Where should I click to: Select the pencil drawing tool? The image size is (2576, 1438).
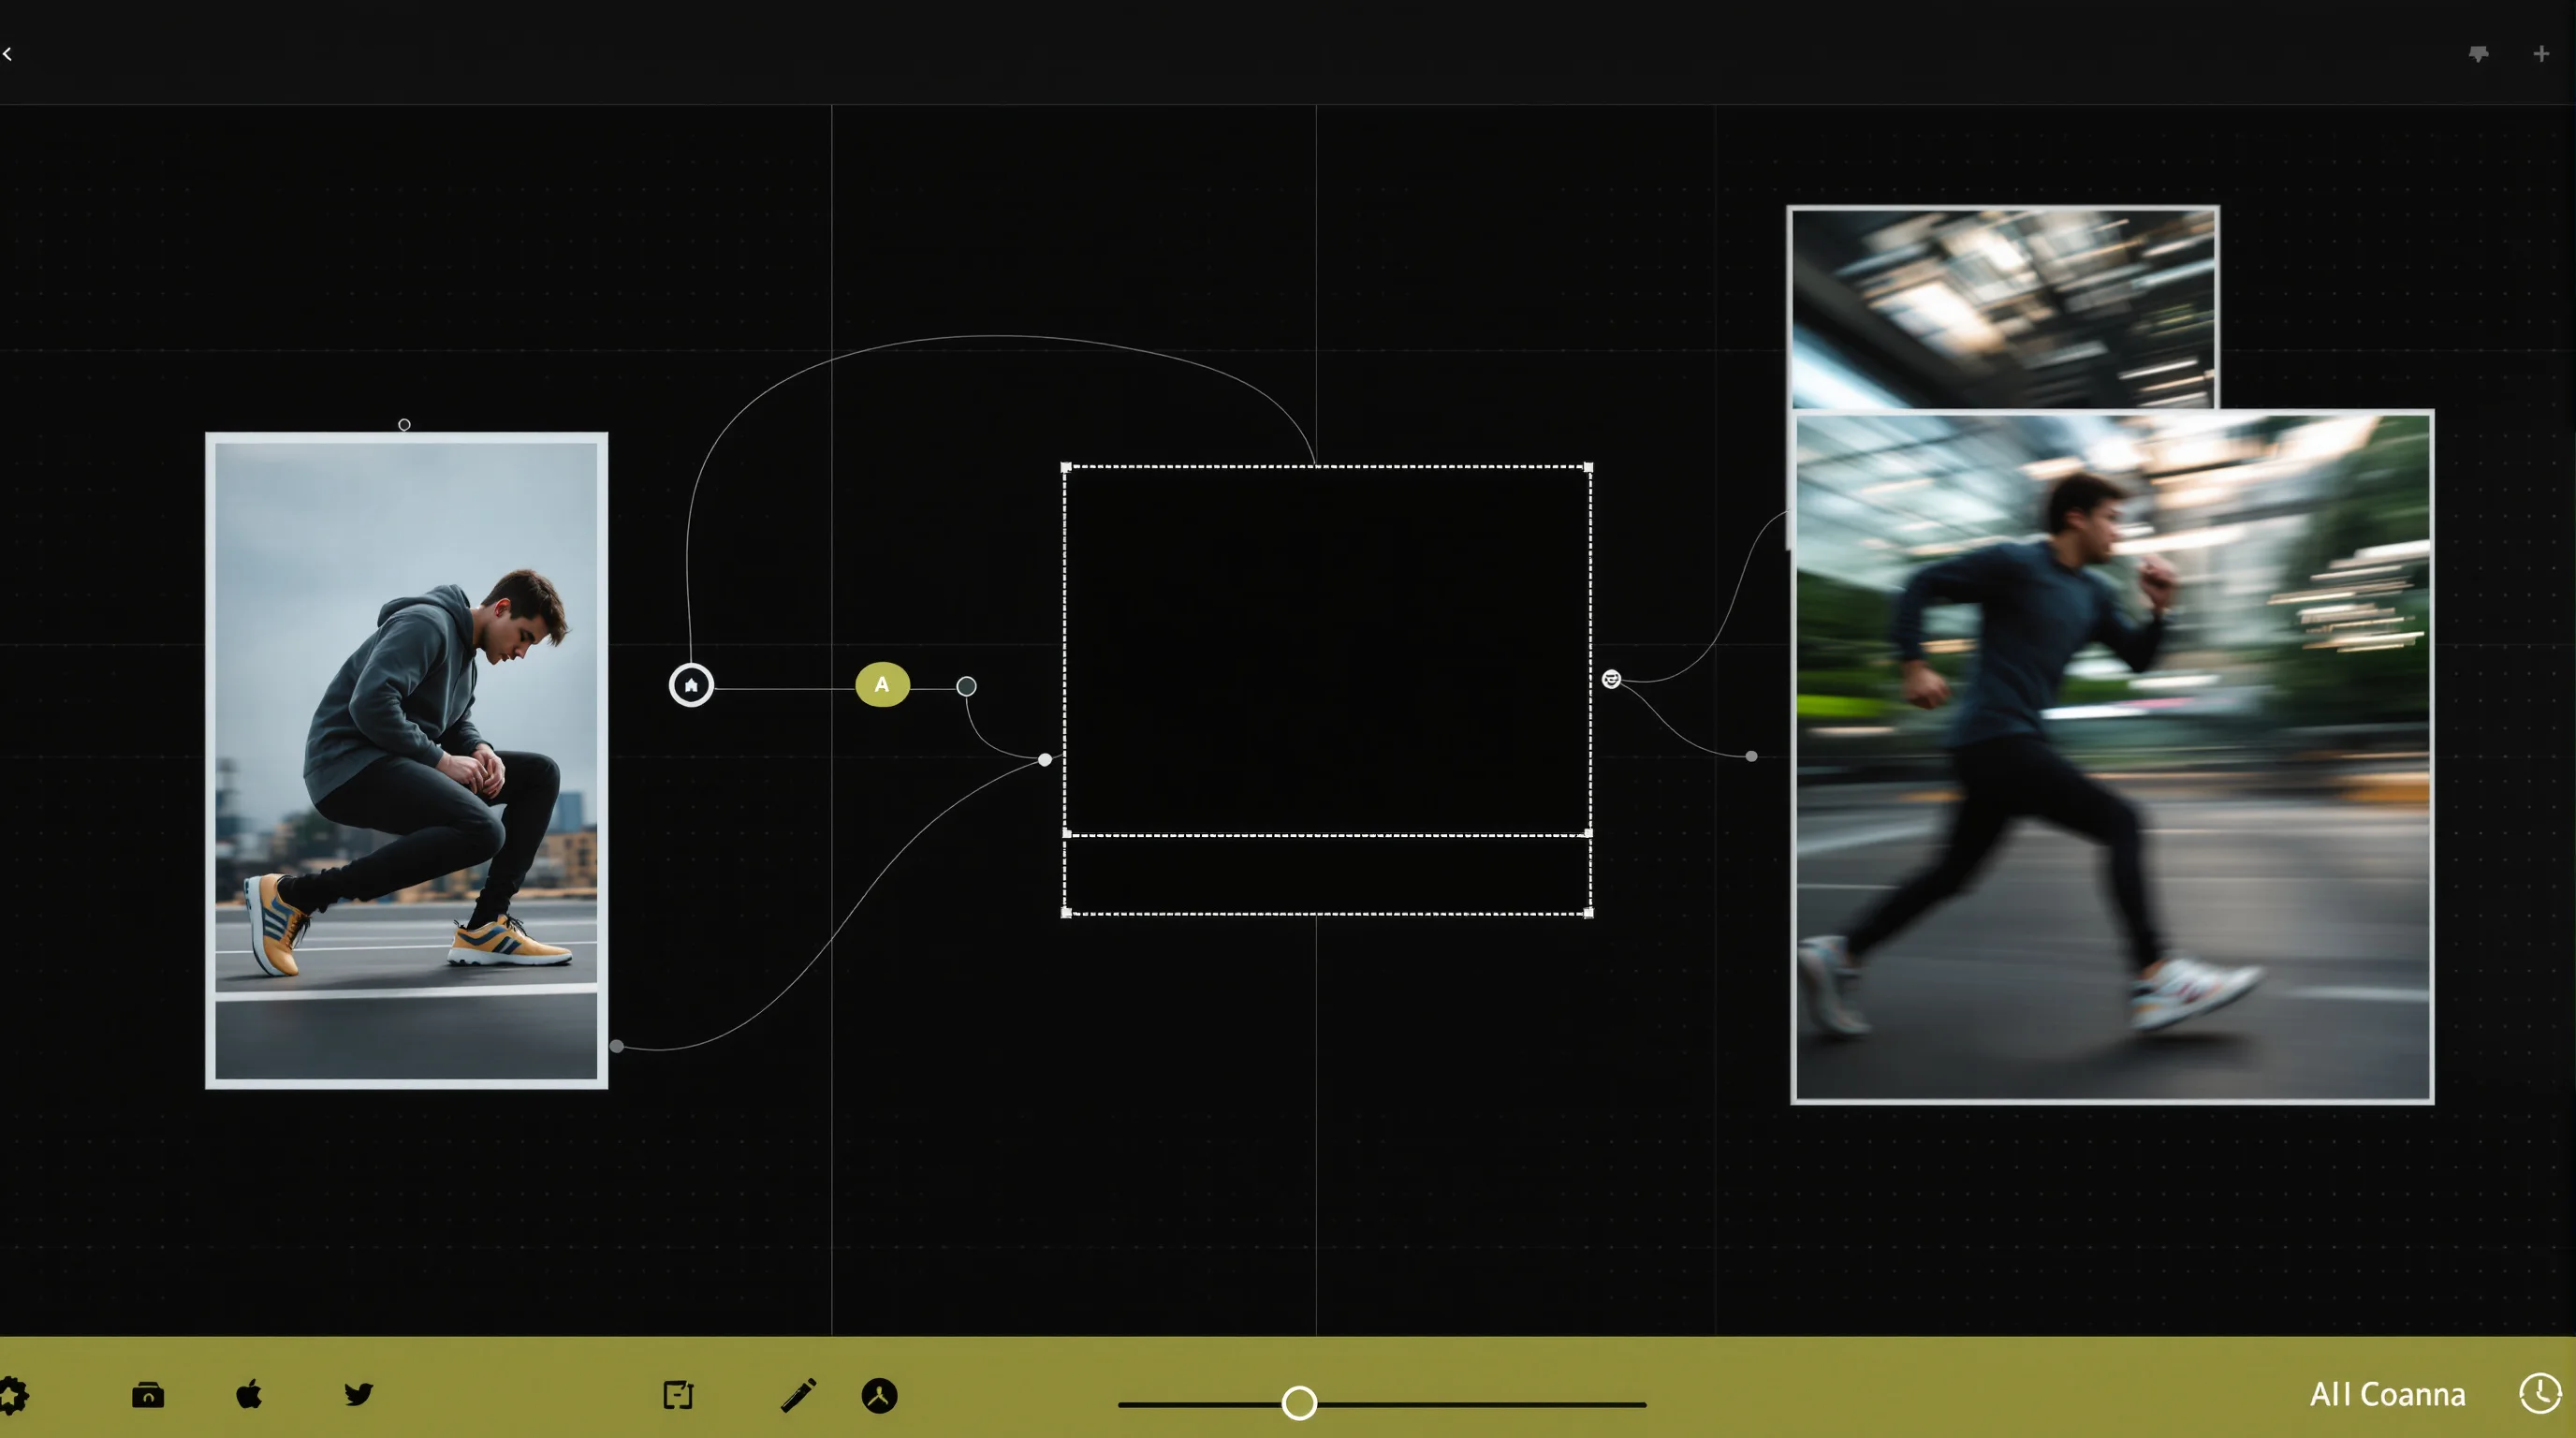(x=798, y=1395)
